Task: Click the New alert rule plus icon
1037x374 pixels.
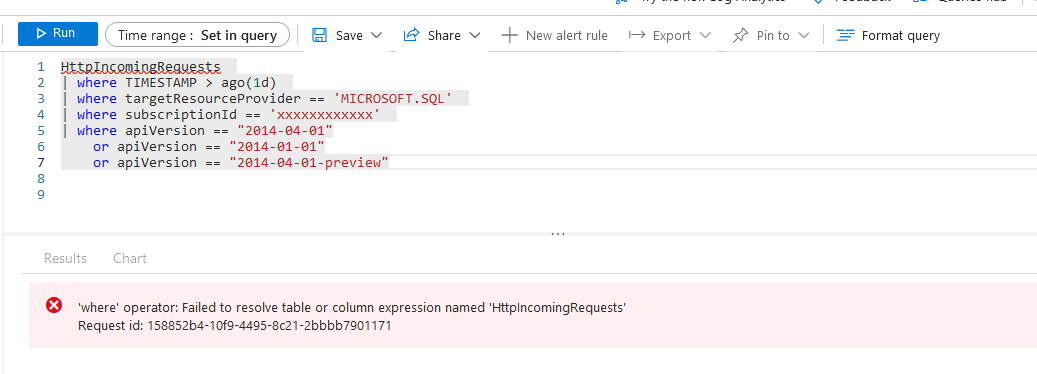Action: click(x=509, y=35)
